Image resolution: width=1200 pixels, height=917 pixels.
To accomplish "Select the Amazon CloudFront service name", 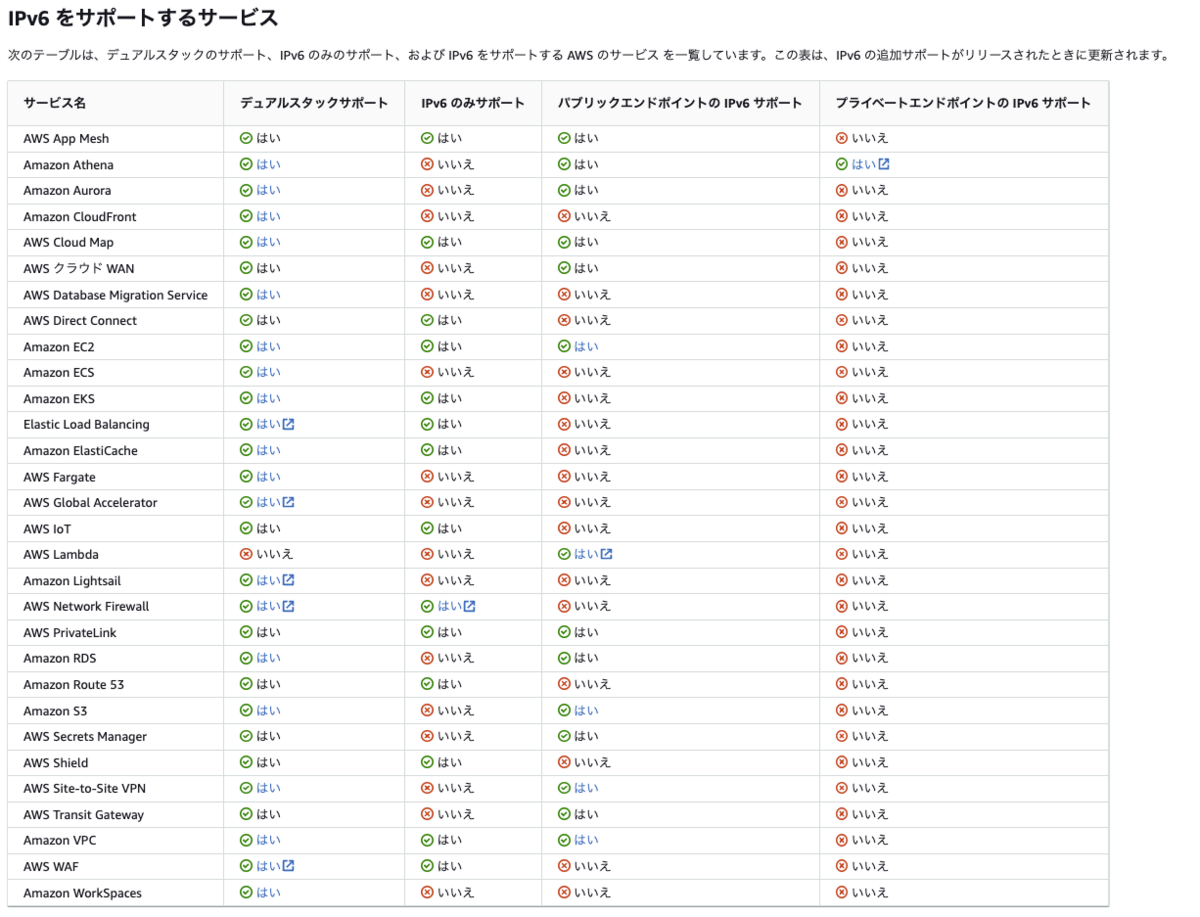I will [80, 217].
